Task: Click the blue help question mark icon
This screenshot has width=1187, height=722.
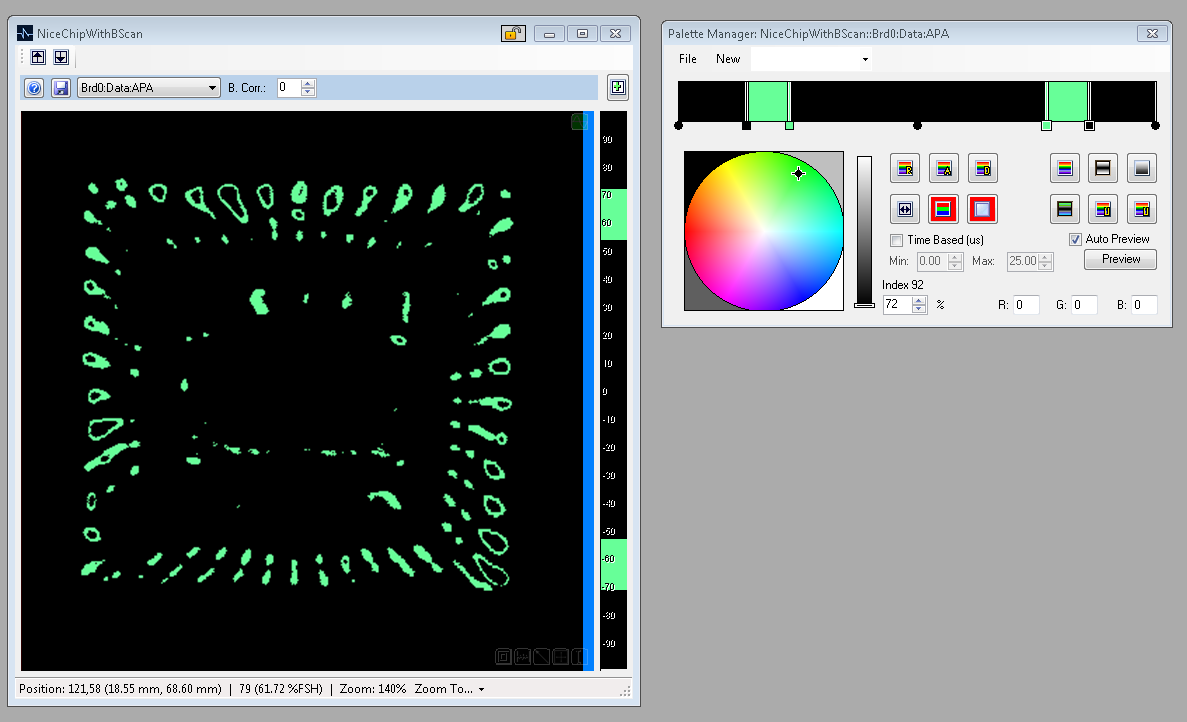Action: pos(34,88)
